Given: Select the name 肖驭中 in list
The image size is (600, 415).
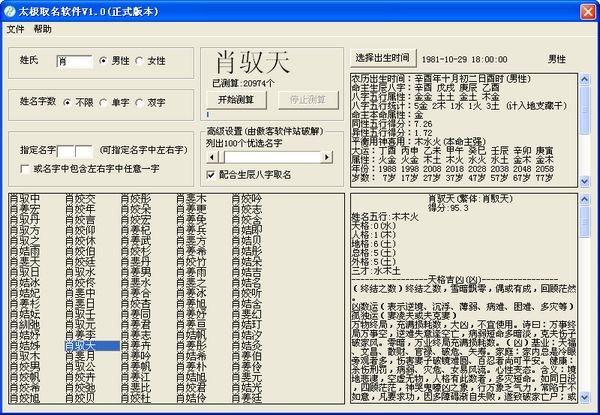Looking at the screenshot, I should tap(24, 199).
